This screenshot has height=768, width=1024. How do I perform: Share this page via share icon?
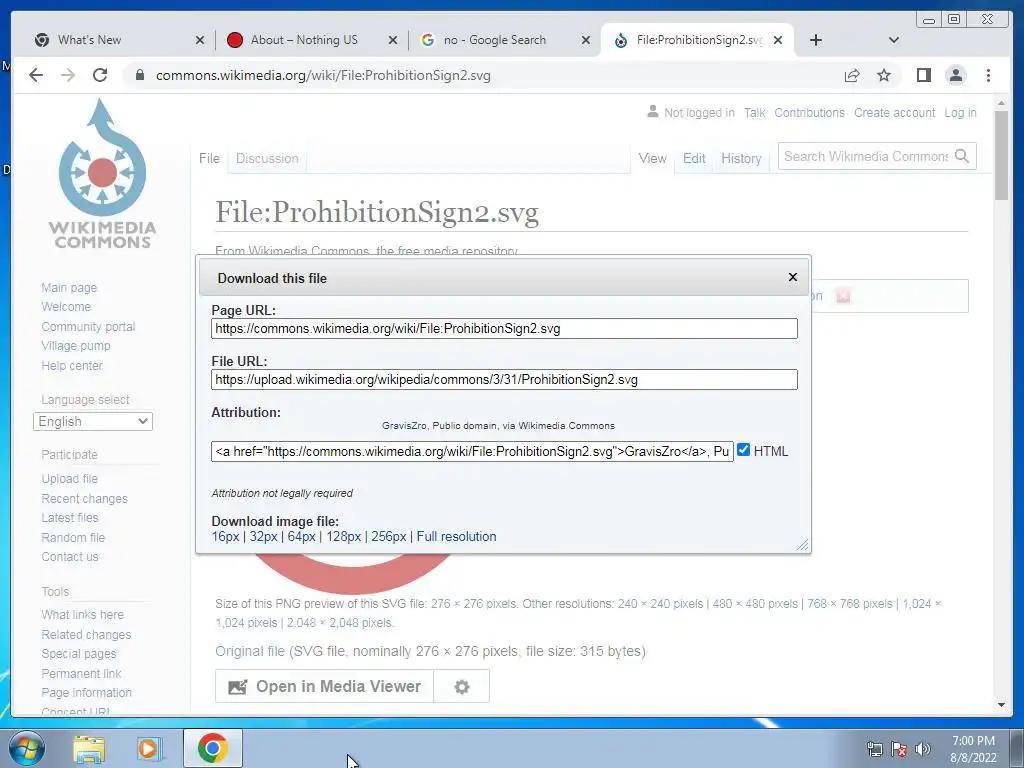[x=852, y=75]
